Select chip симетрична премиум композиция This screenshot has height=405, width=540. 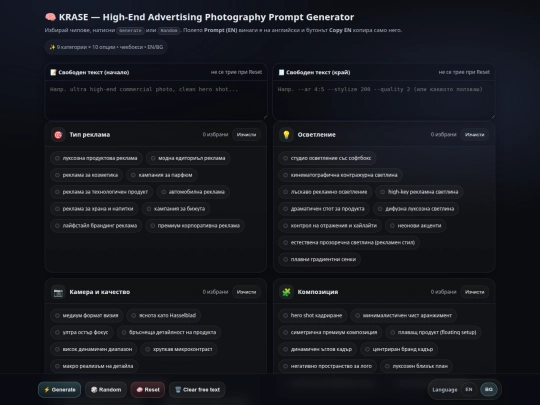pos(330,332)
